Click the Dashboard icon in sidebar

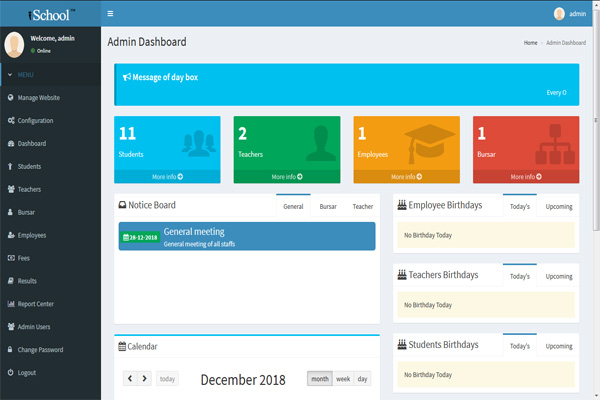[10, 144]
